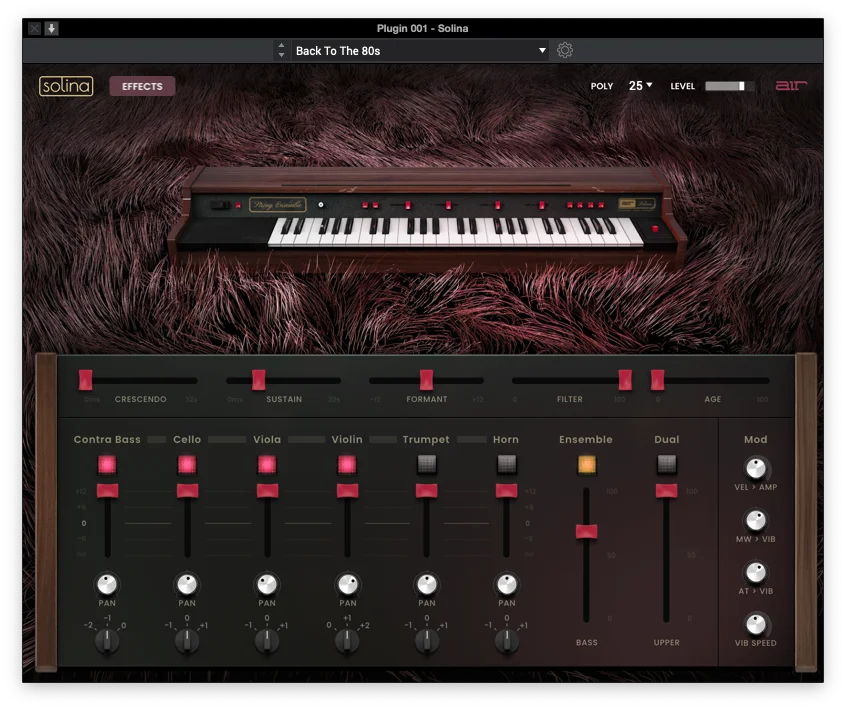Click the Ensemble BASS fader handle
The height and width of the screenshot is (709, 846).
(586, 531)
